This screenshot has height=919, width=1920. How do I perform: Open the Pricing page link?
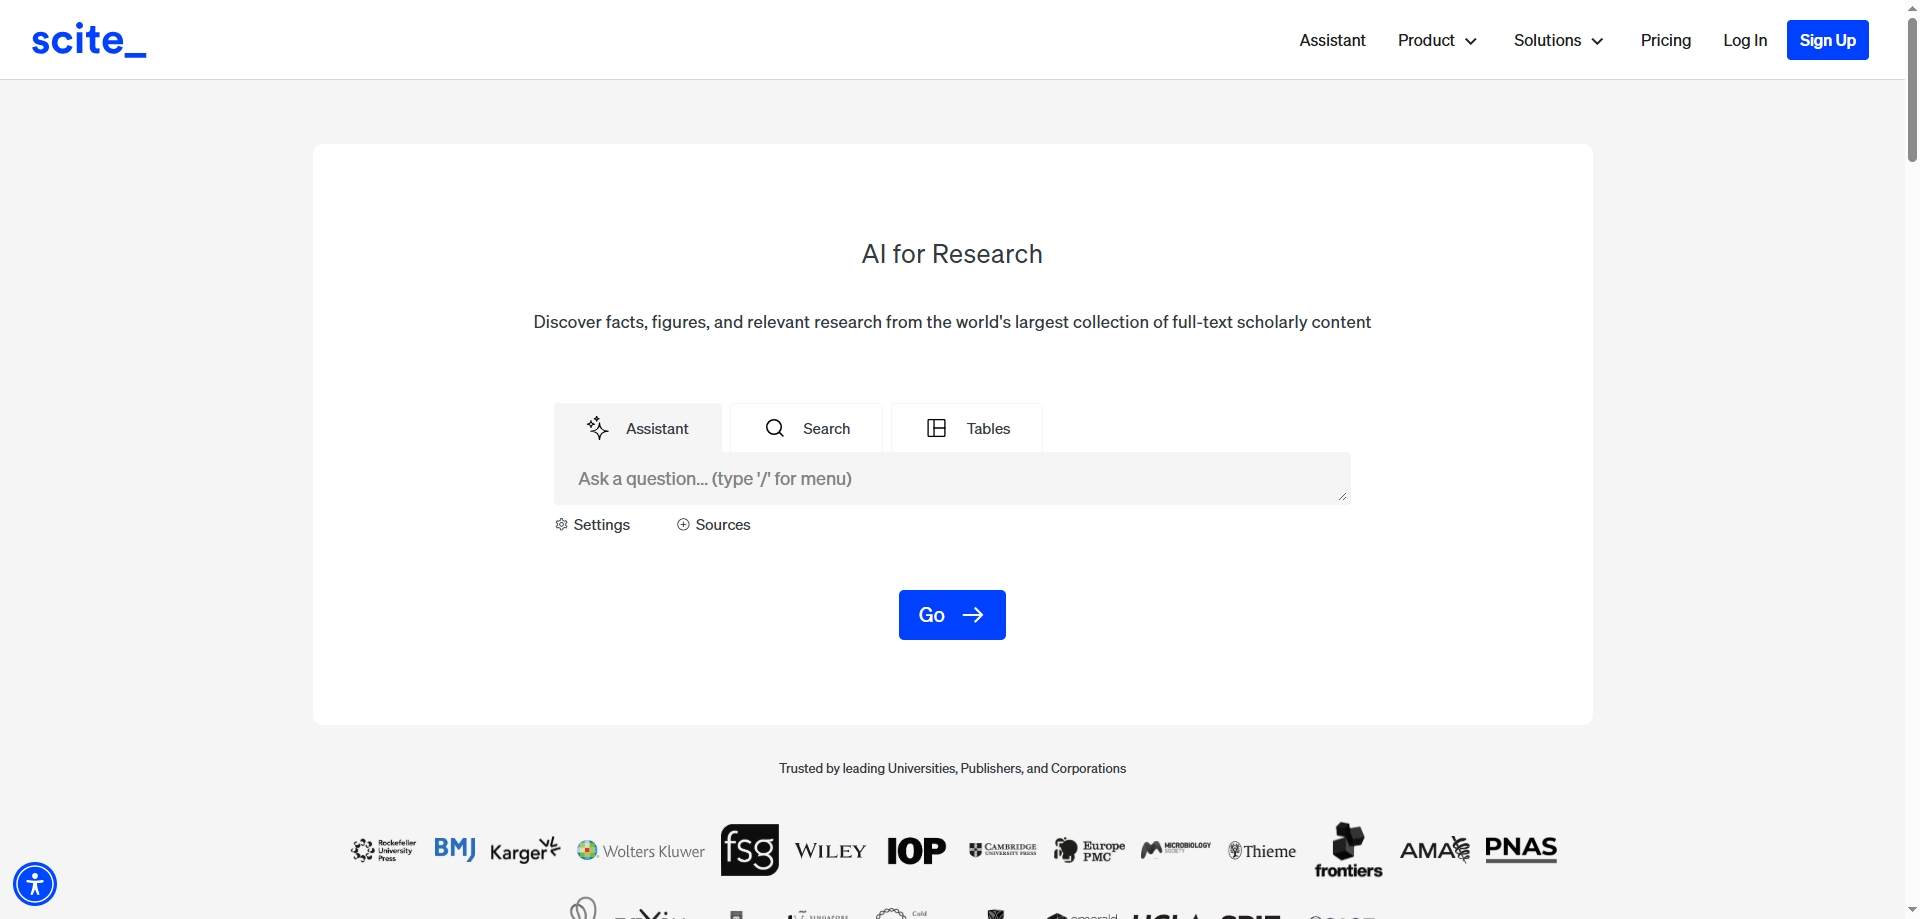tap(1665, 40)
